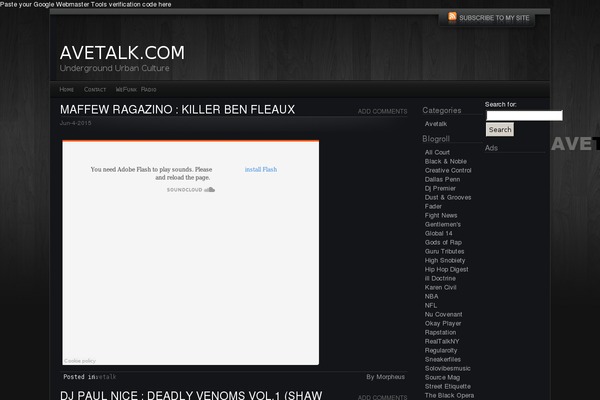This screenshot has height=400, width=600.
Task: Focus the Search for text field
Action: pos(524,115)
